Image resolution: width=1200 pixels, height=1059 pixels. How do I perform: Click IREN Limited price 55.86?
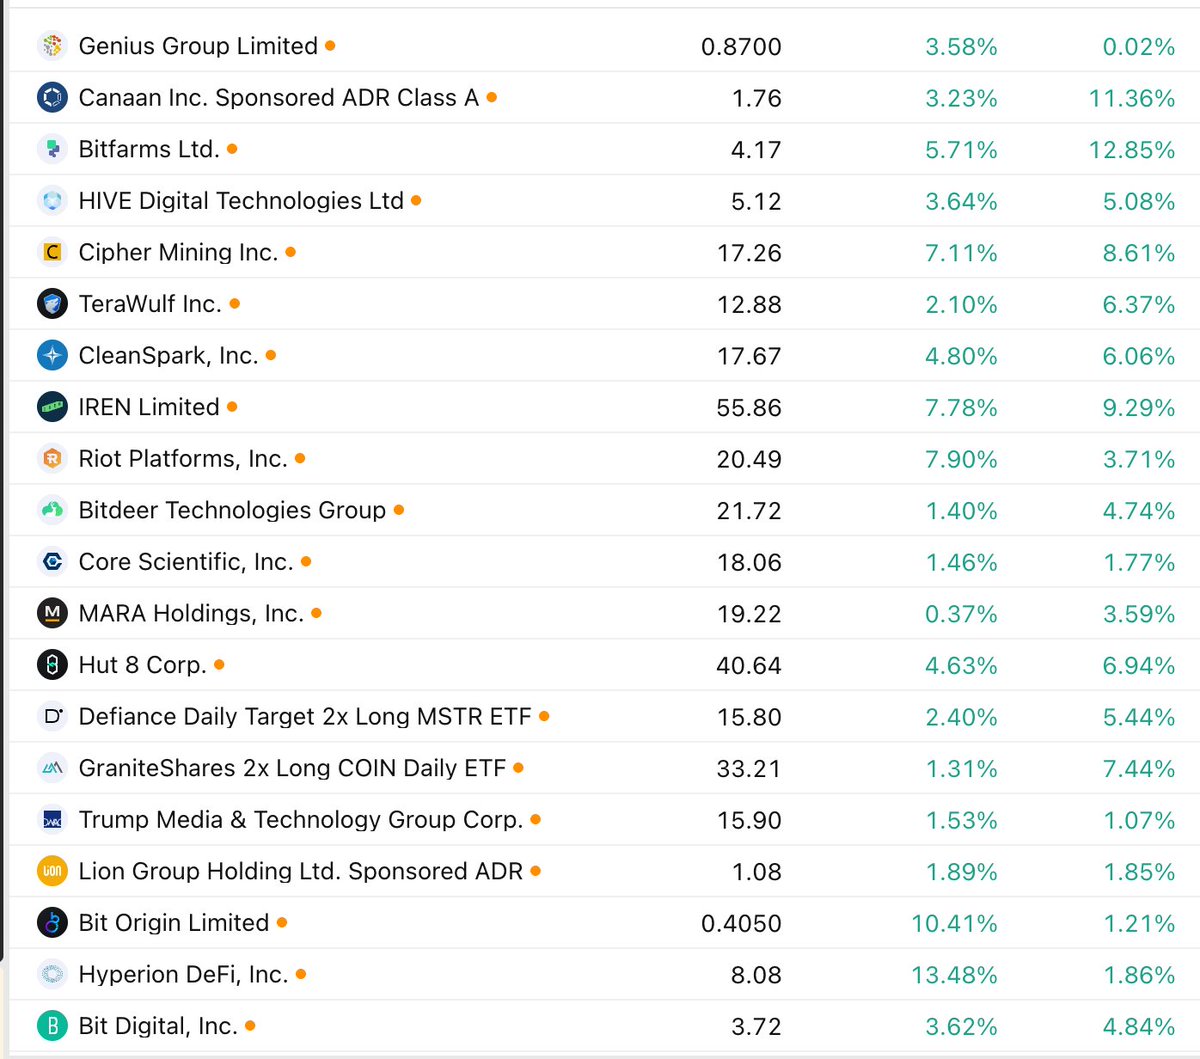tap(749, 408)
